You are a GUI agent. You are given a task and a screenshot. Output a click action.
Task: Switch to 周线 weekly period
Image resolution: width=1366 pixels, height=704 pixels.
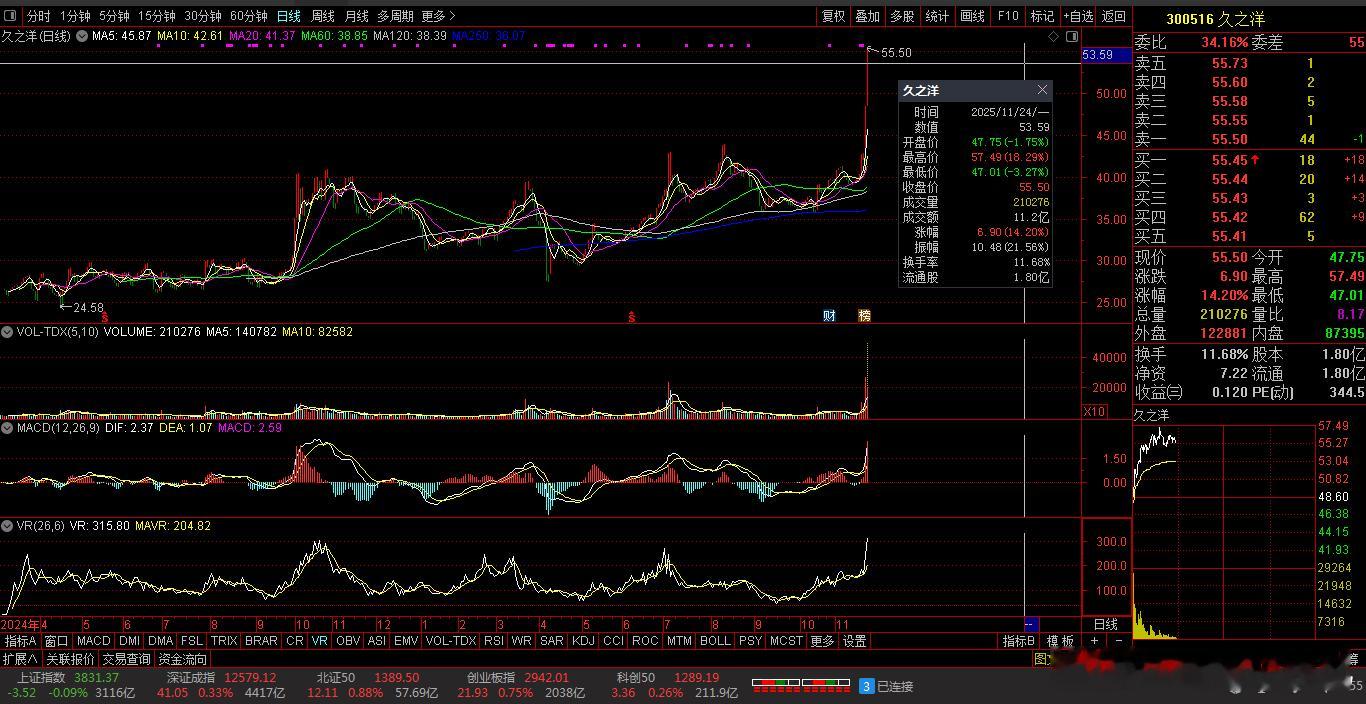pos(322,16)
